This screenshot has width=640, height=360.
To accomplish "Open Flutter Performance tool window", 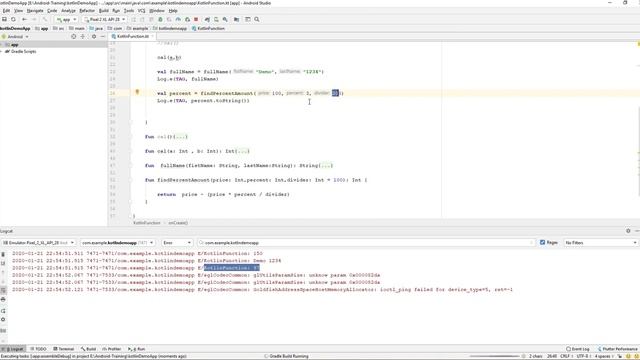I will [x=618, y=349].
